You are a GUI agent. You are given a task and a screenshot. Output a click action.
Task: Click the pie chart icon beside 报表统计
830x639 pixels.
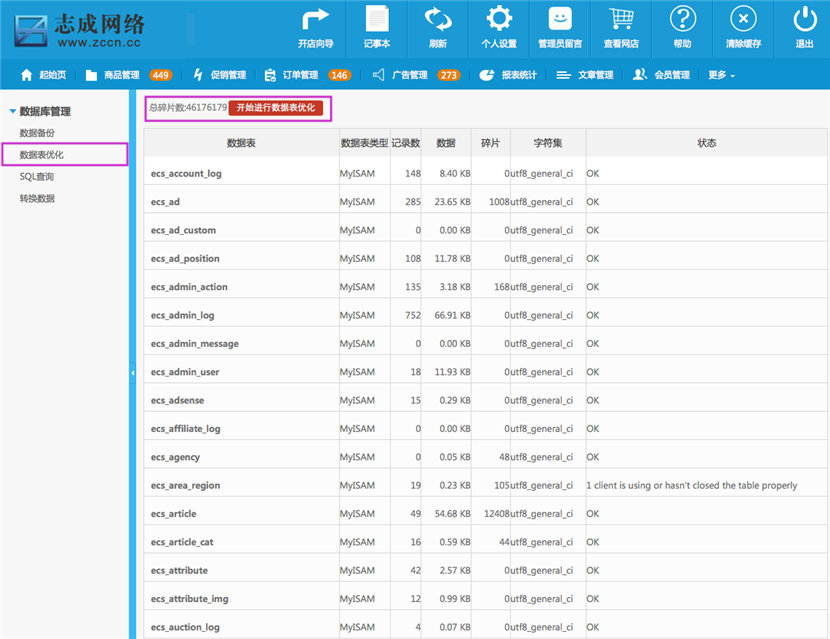pos(486,75)
